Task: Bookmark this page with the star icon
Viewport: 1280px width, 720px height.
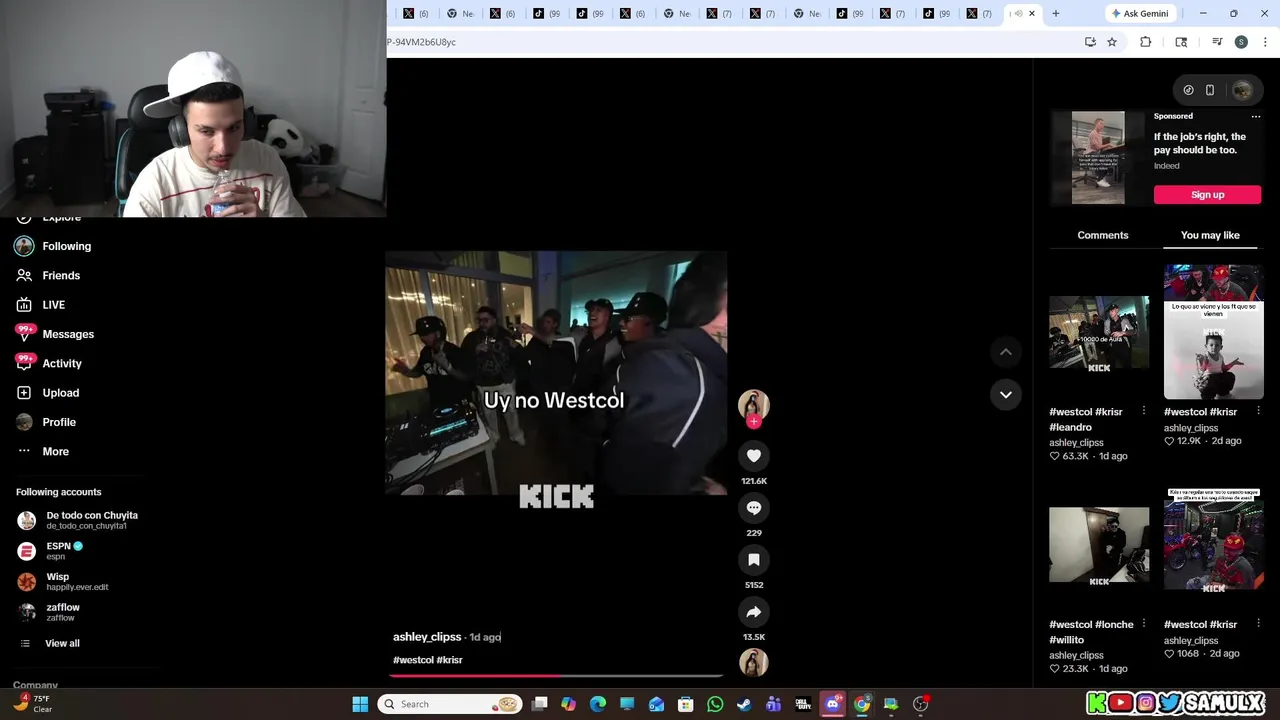Action: click(1112, 42)
